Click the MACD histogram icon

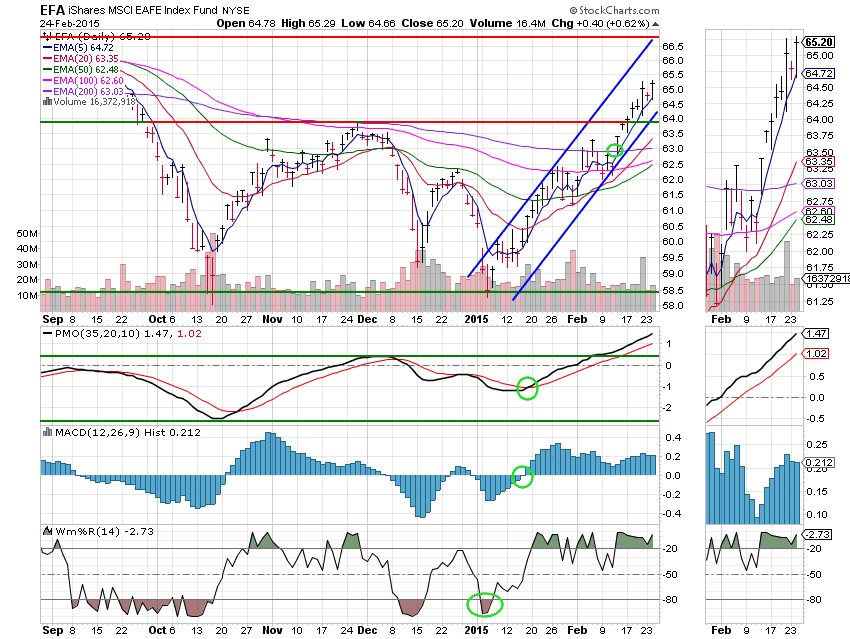click(47, 433)
